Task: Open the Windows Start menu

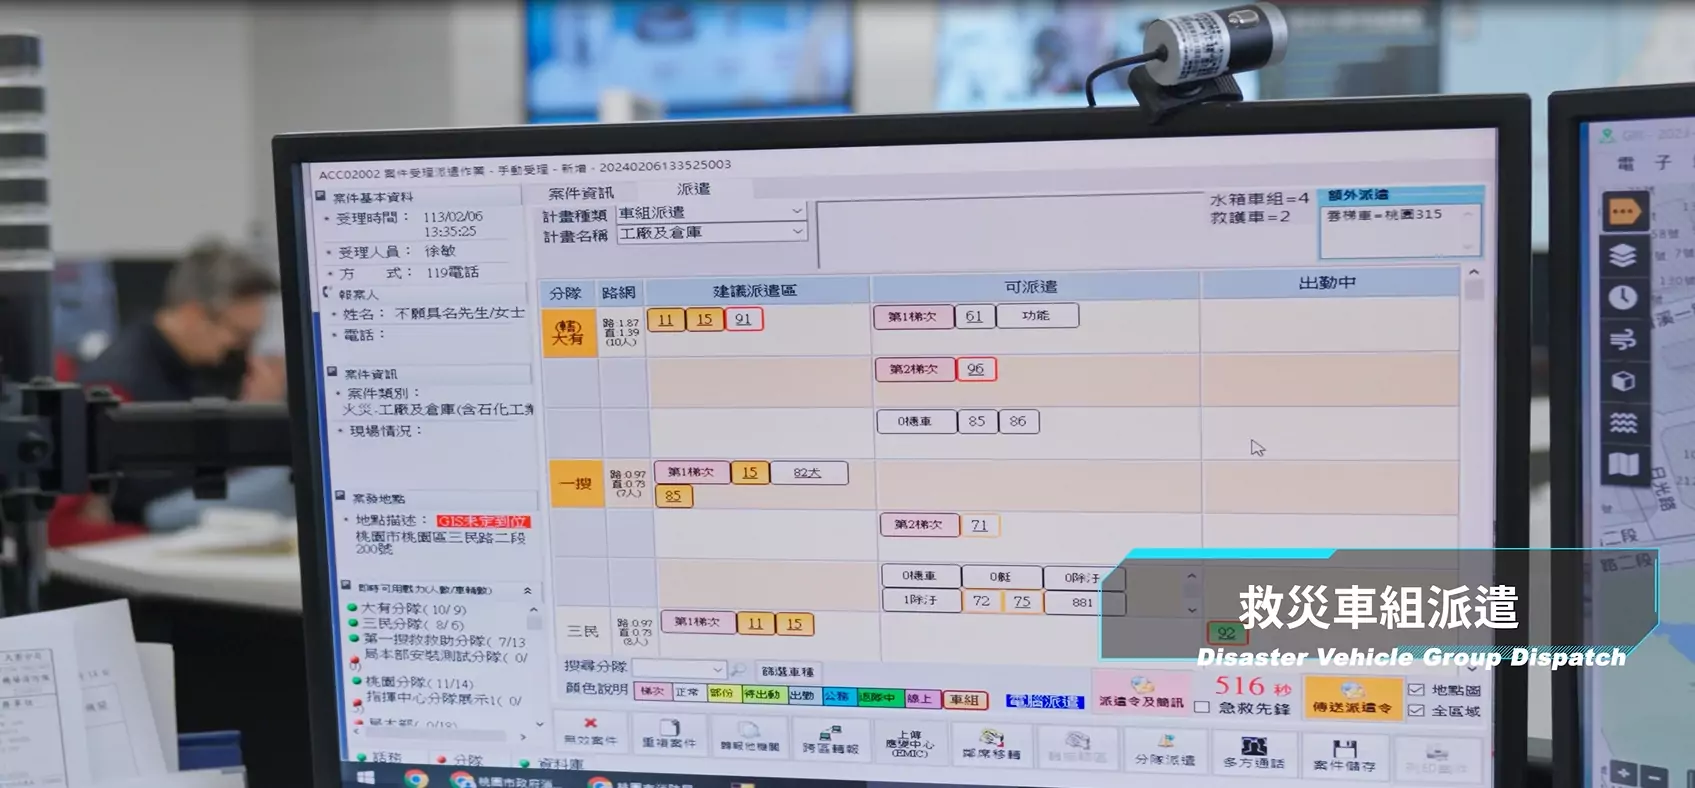Action: tap(366, 777)
